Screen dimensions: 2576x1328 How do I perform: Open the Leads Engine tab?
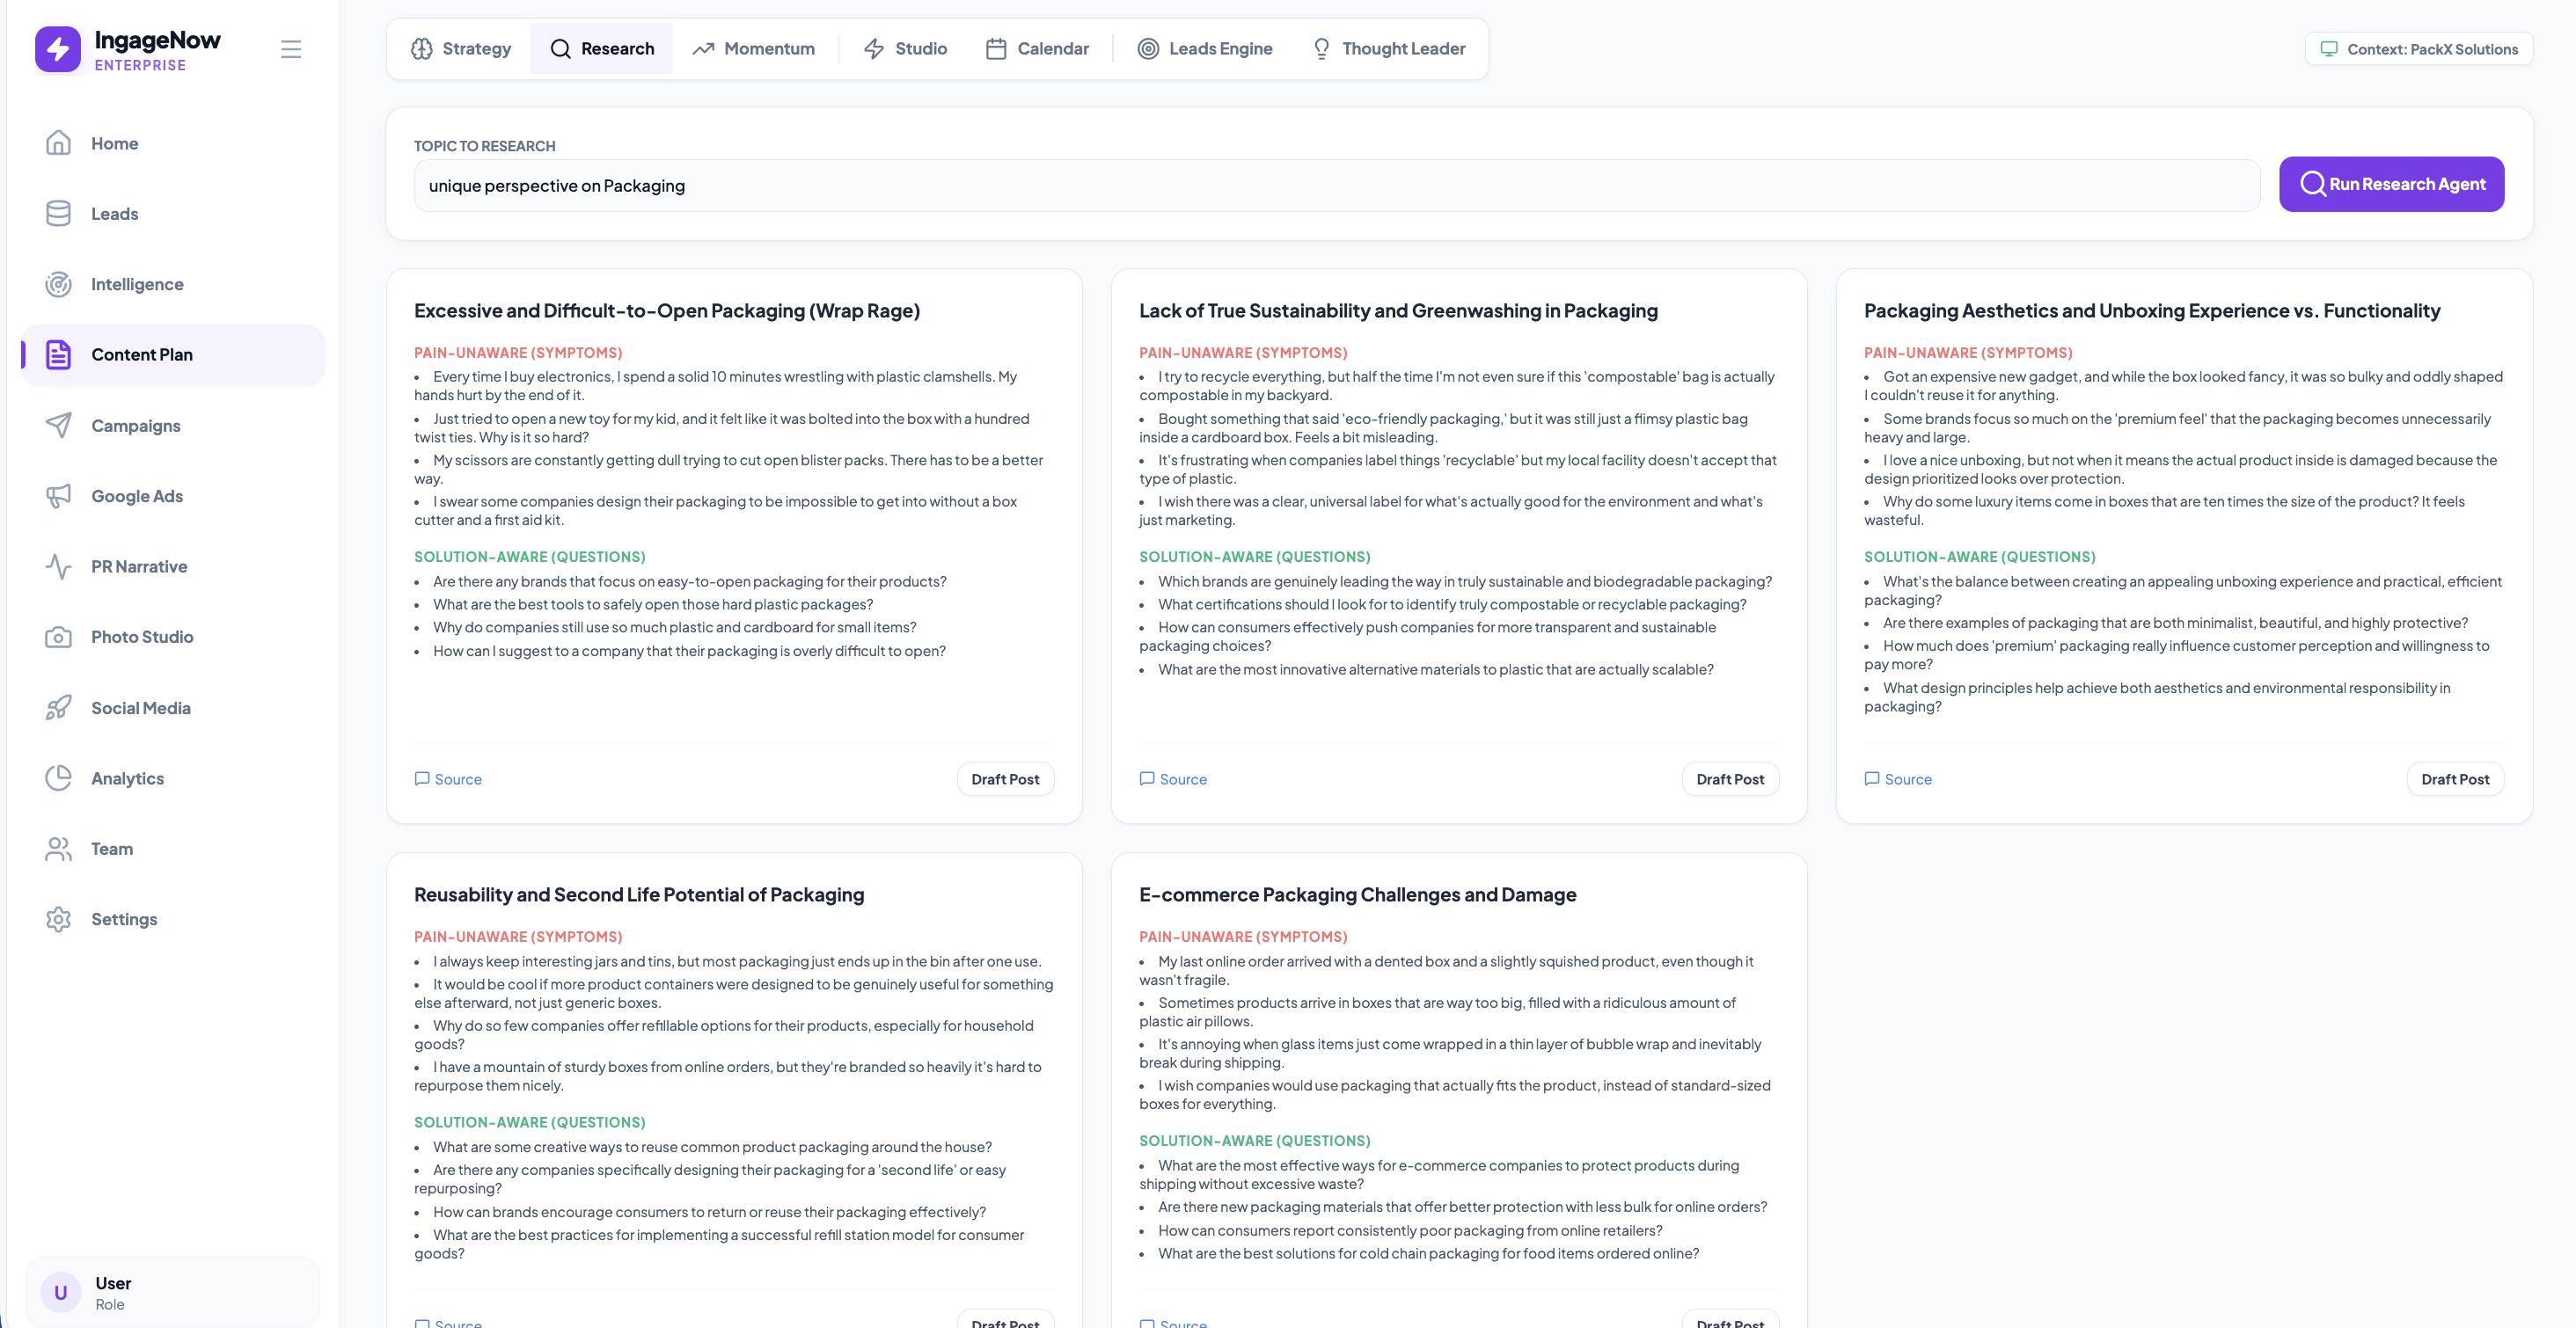tap(1205, 48)
